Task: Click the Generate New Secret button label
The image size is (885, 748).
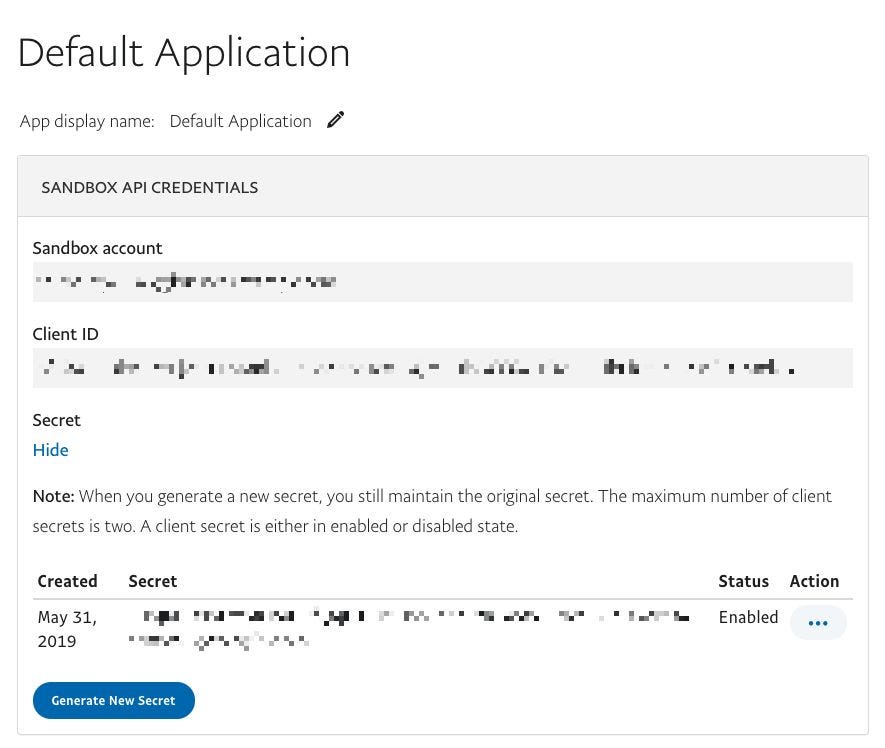Action: coord(113,700)
